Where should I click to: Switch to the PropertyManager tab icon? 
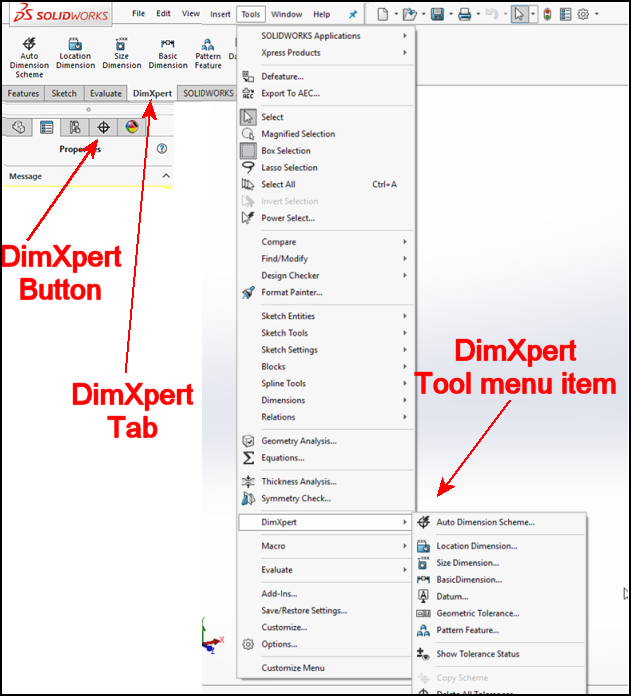(47, 127)
